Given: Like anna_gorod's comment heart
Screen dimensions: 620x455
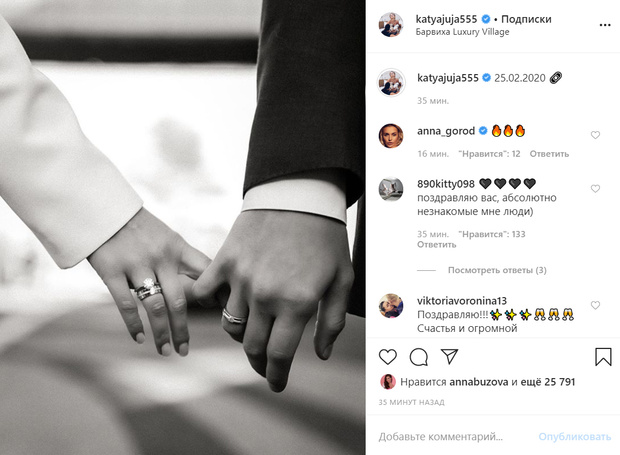Looking at the screenshot, I should [x=595, y=135].
